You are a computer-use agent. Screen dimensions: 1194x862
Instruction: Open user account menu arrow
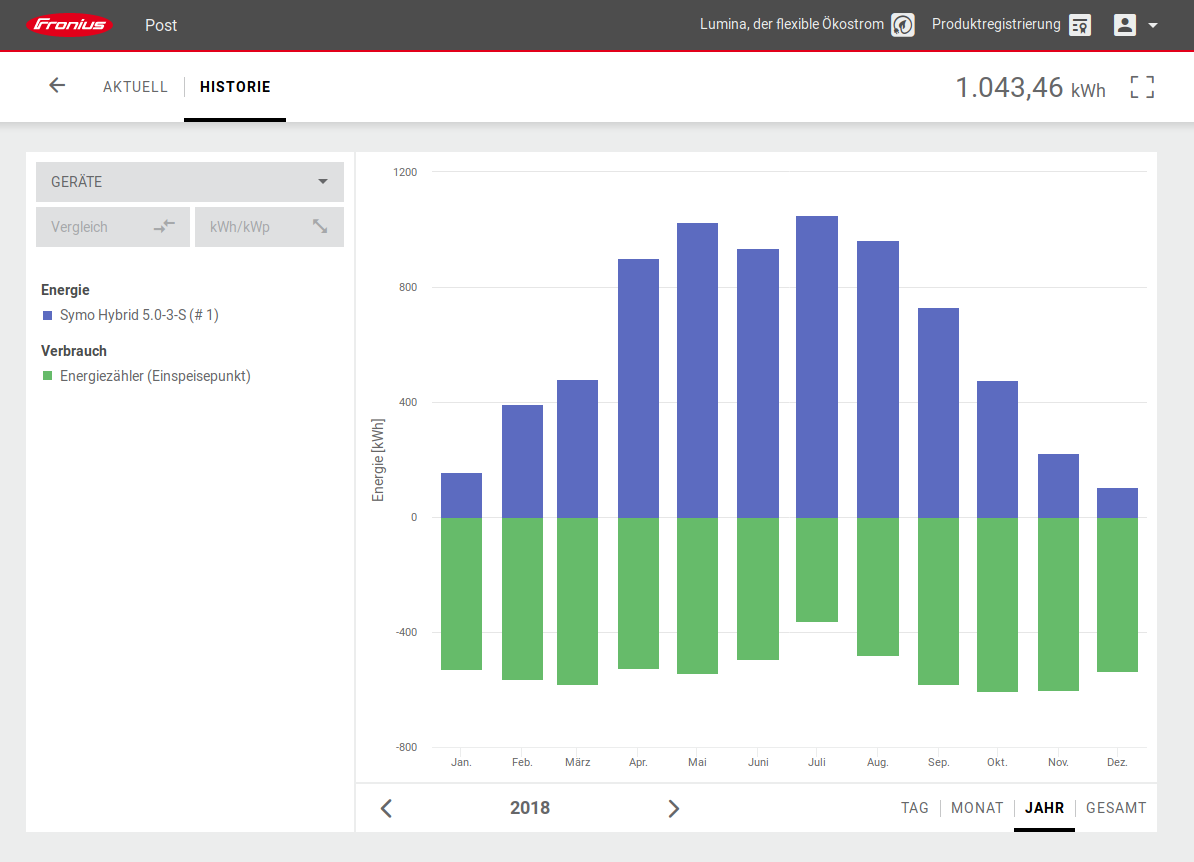[x=1153, y=26]
